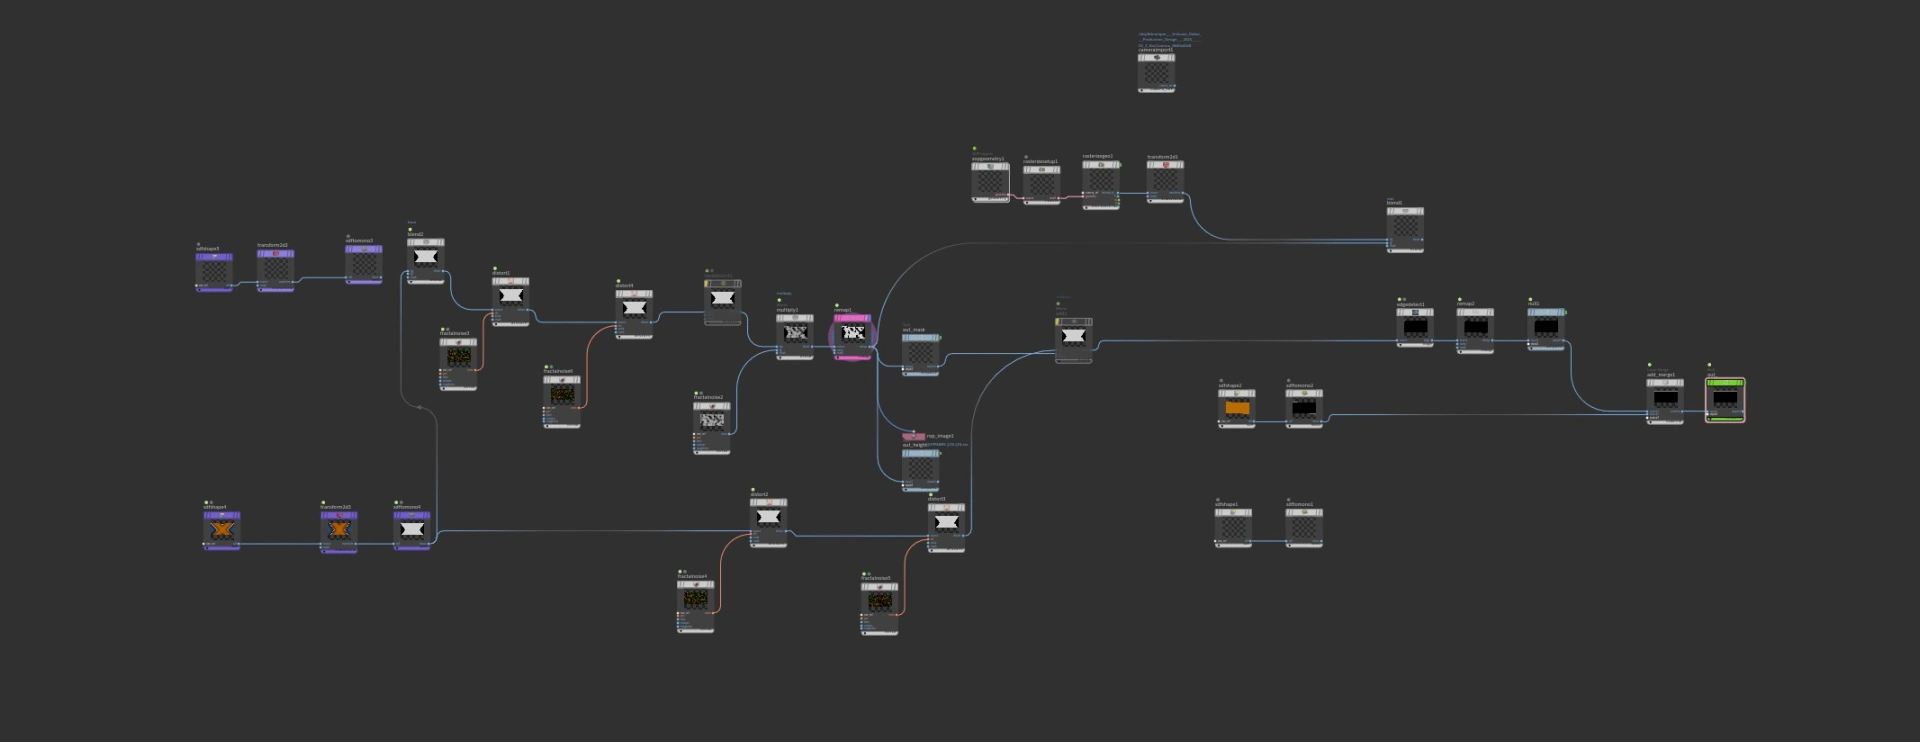Select the add_merge1 node
Screen dimensions: 1920x742
pyautogui.click(x=1665, y=398)
